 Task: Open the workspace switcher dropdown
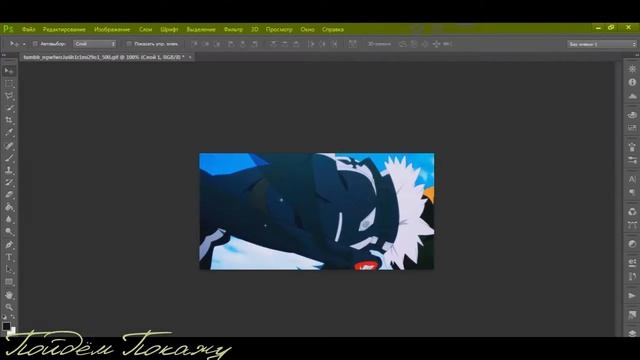coord(602,44)
